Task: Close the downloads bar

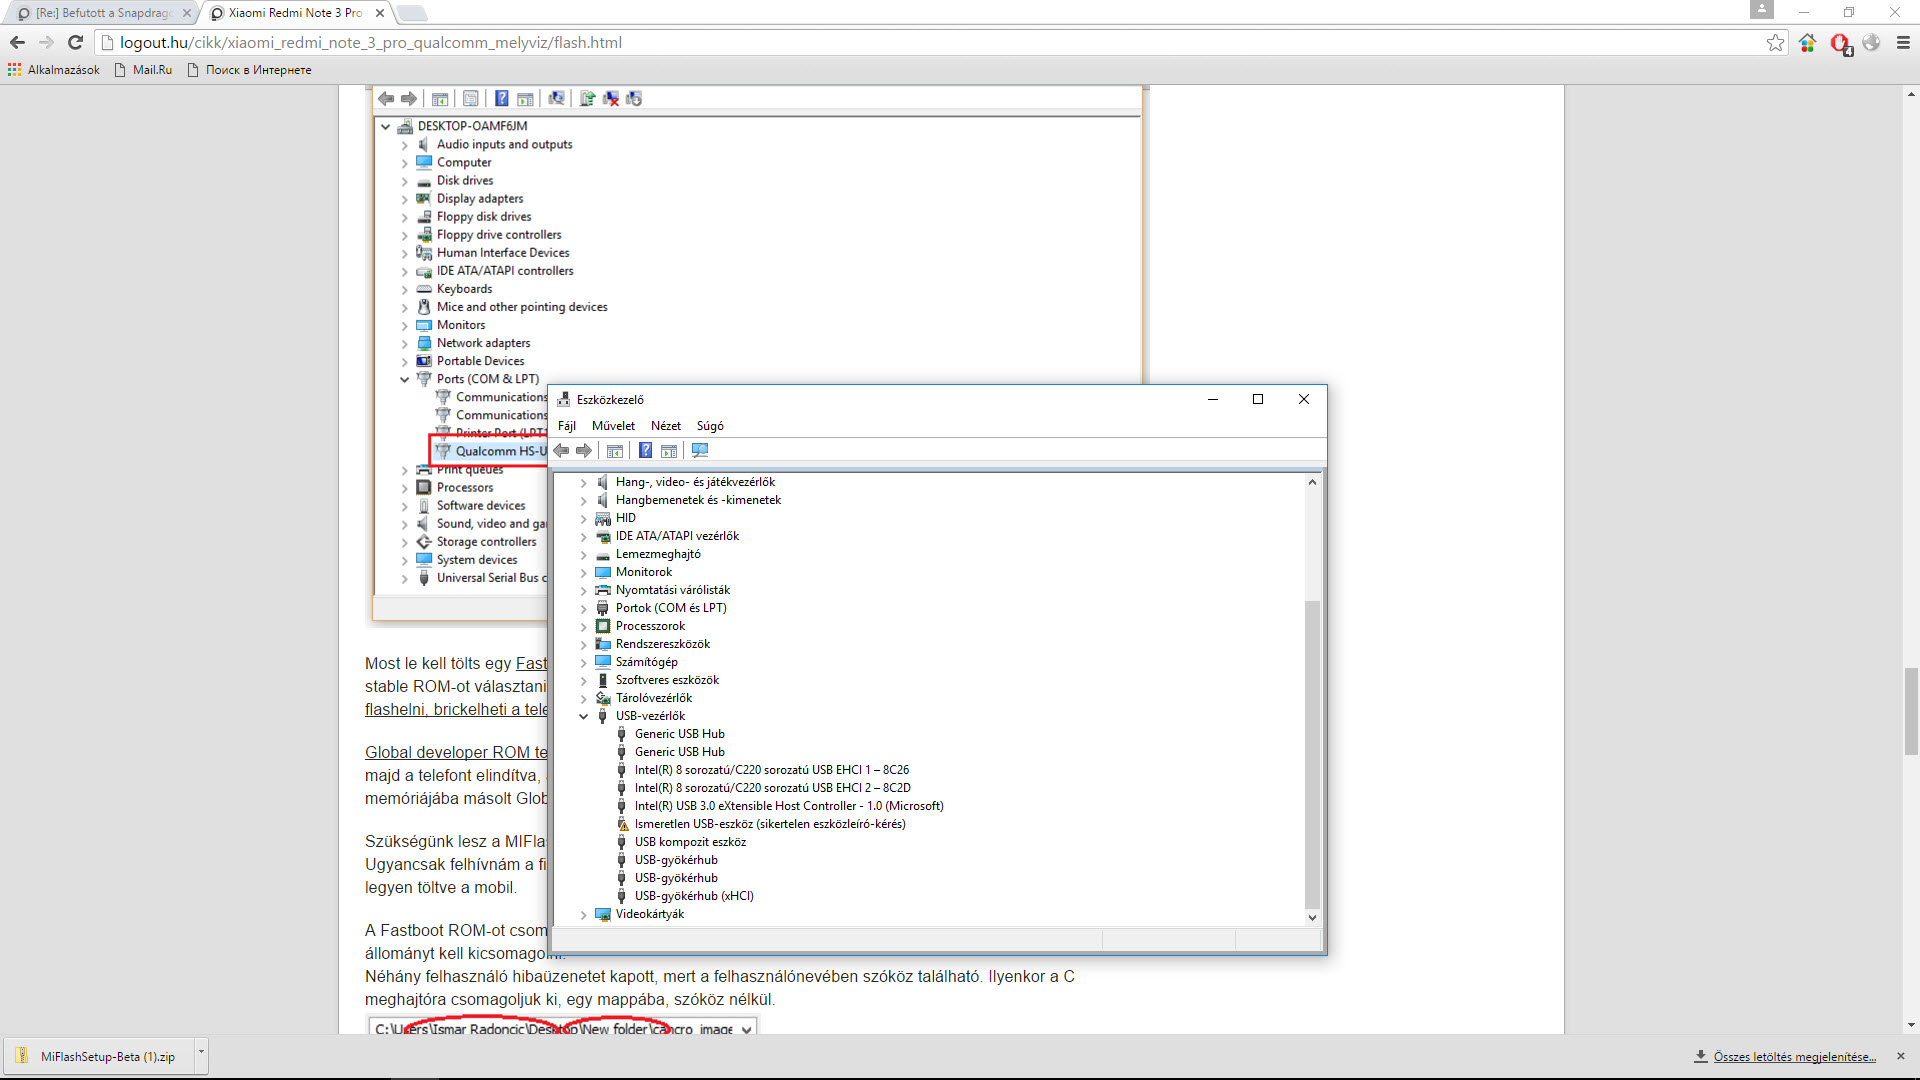Action: (1901, 1056)
